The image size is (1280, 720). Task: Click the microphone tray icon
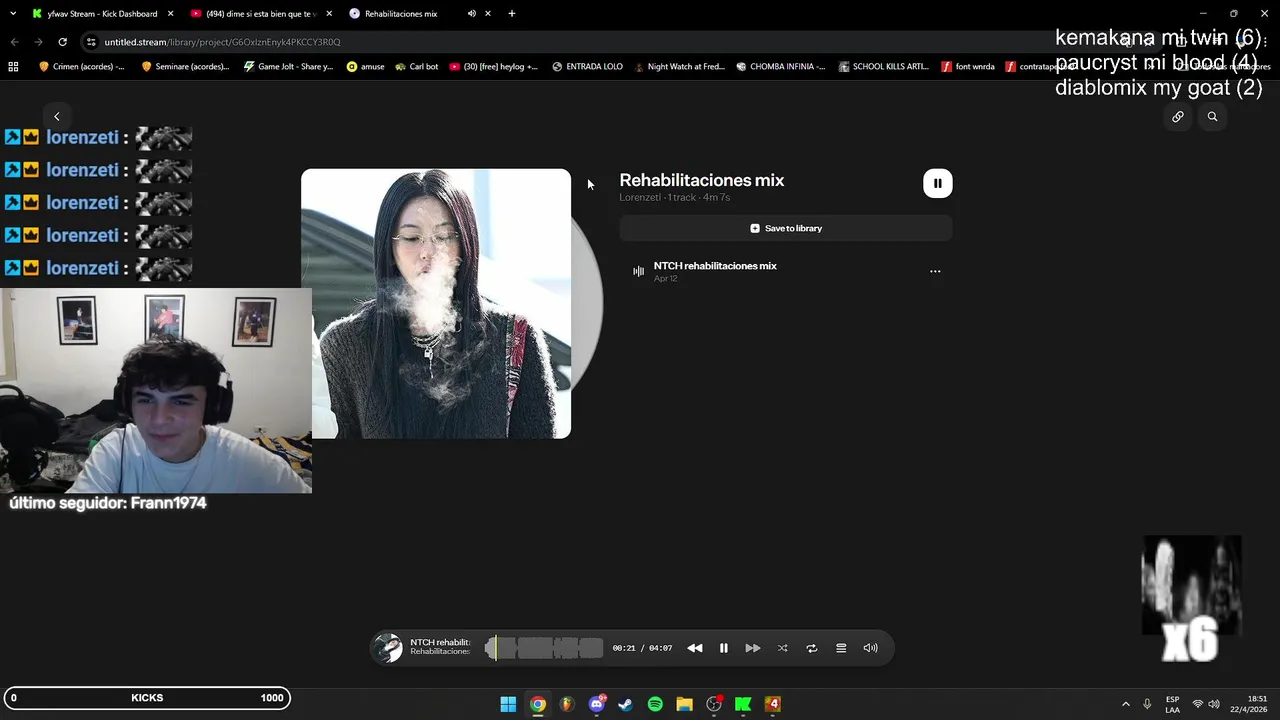[1147, 704]
